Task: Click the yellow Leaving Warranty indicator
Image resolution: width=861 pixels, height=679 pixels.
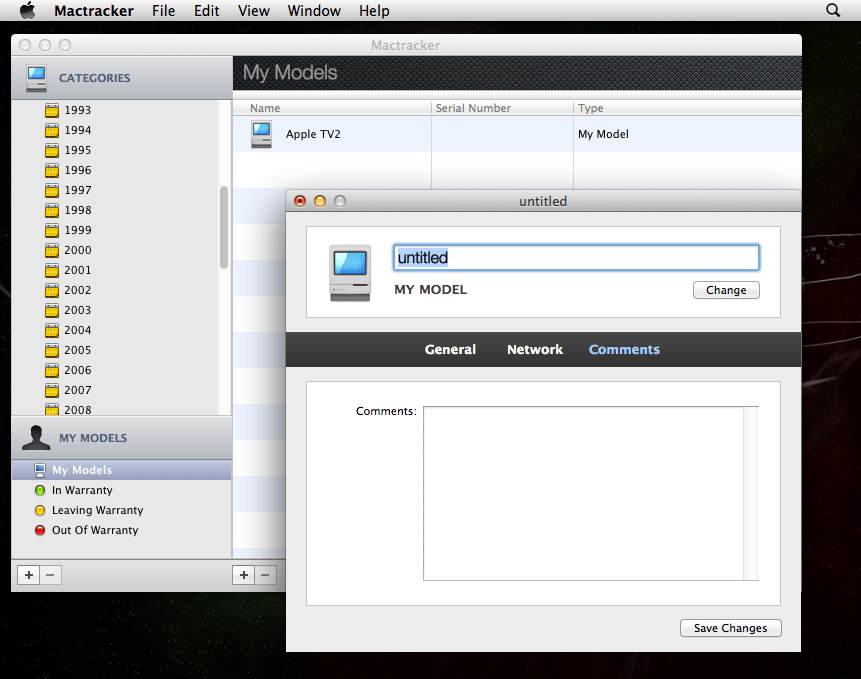Action: (40, 510)
